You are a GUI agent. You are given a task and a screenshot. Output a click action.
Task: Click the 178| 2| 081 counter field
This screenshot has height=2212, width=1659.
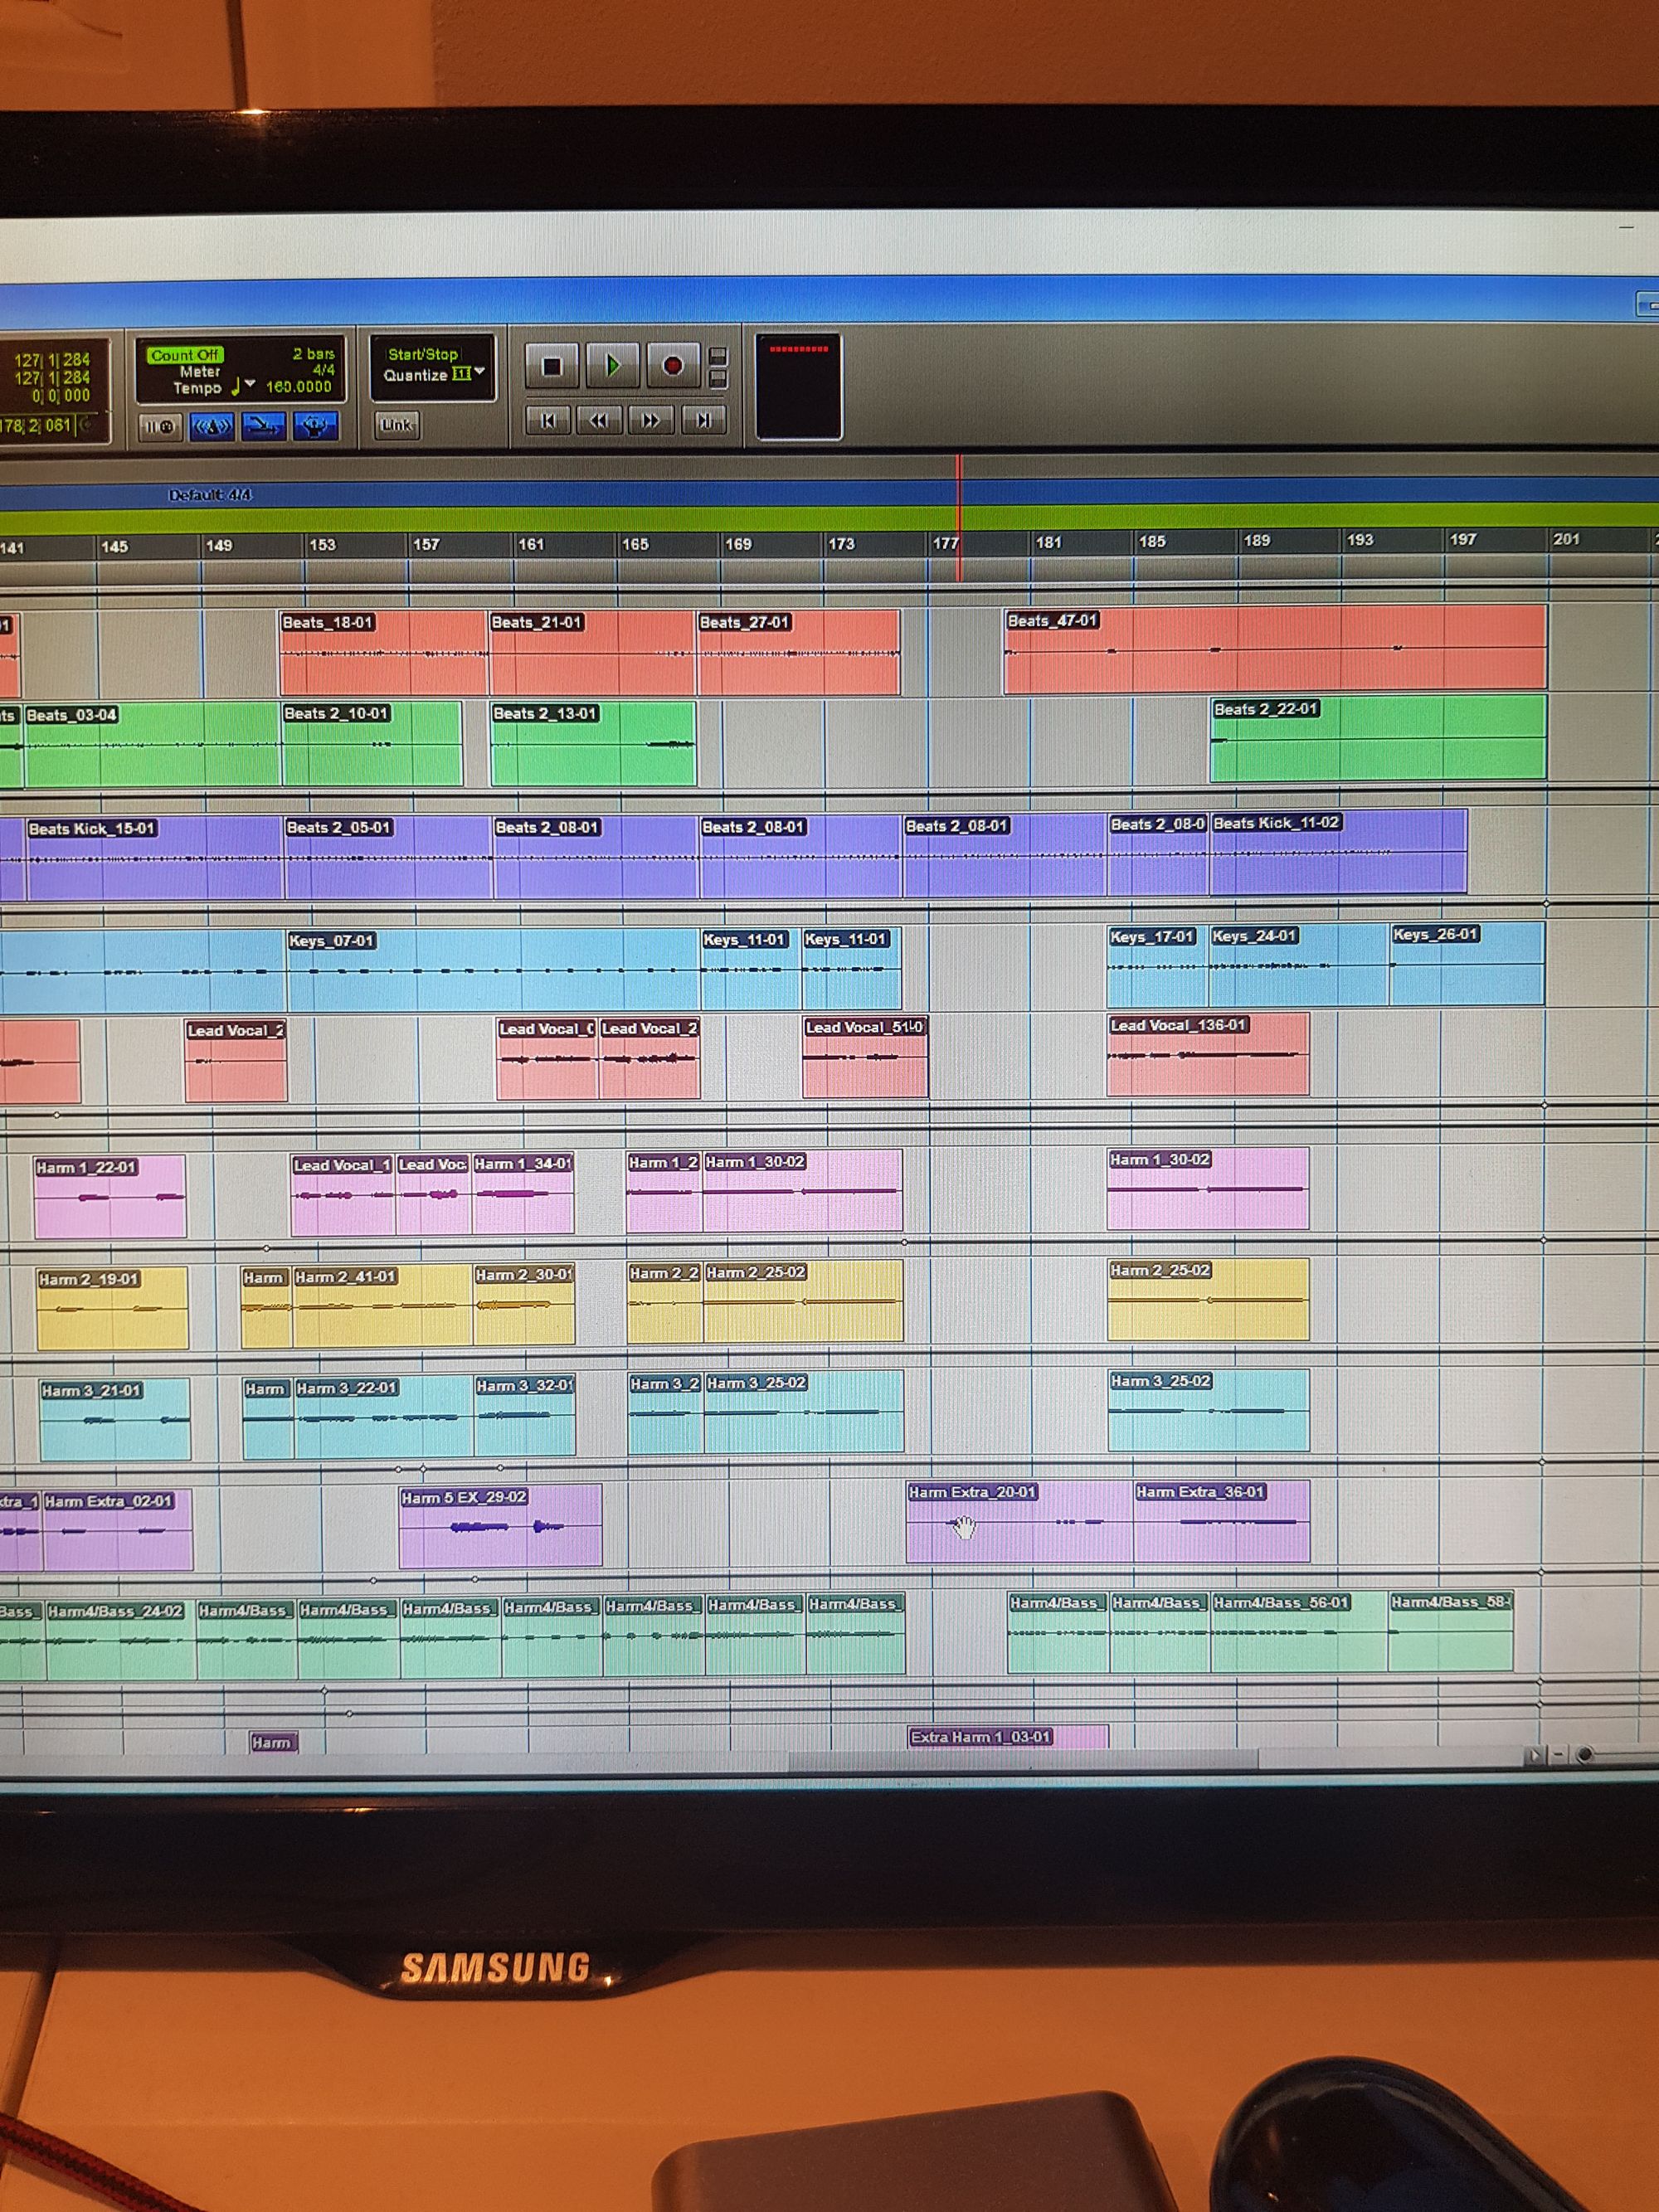point(36,425)
